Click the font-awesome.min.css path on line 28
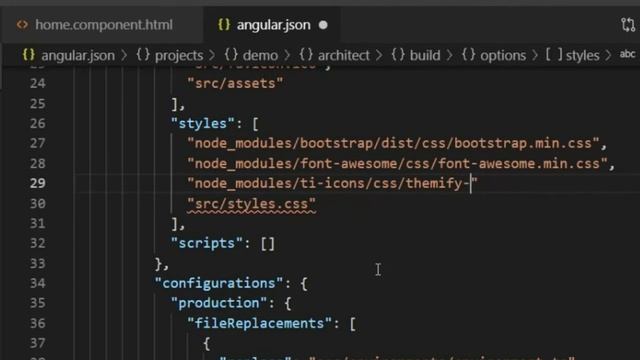The height and width of the screenshot is (360, 640). 397,163
